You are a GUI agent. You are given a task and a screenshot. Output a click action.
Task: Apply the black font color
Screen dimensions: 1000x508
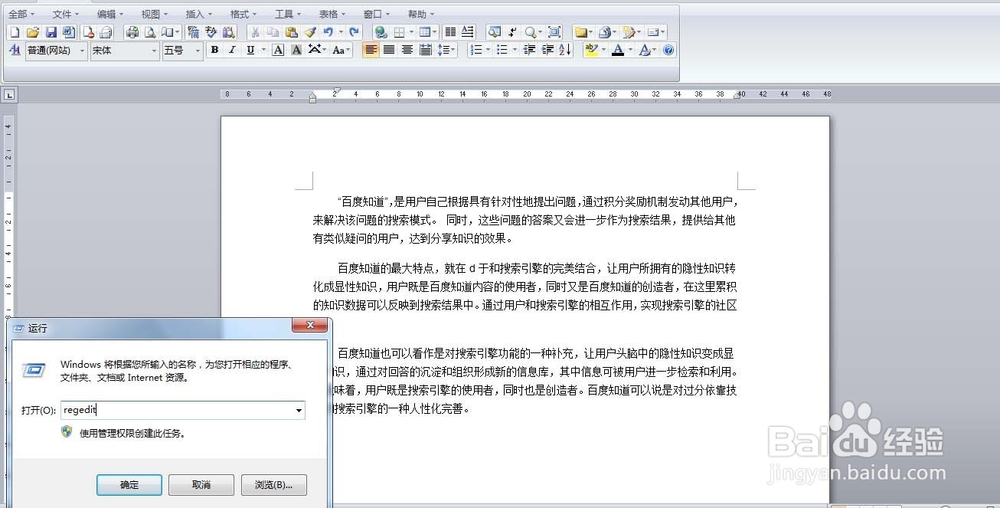(617, 50)
